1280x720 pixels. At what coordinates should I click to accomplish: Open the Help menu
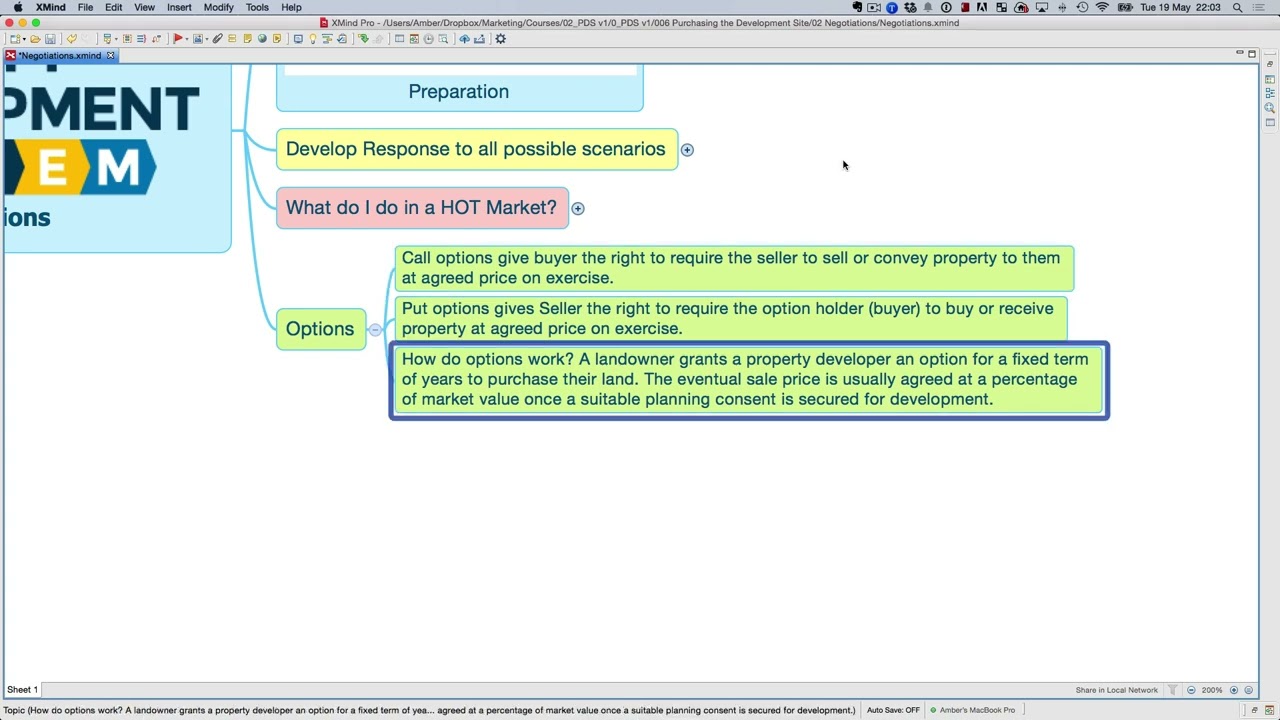point(291,7)
